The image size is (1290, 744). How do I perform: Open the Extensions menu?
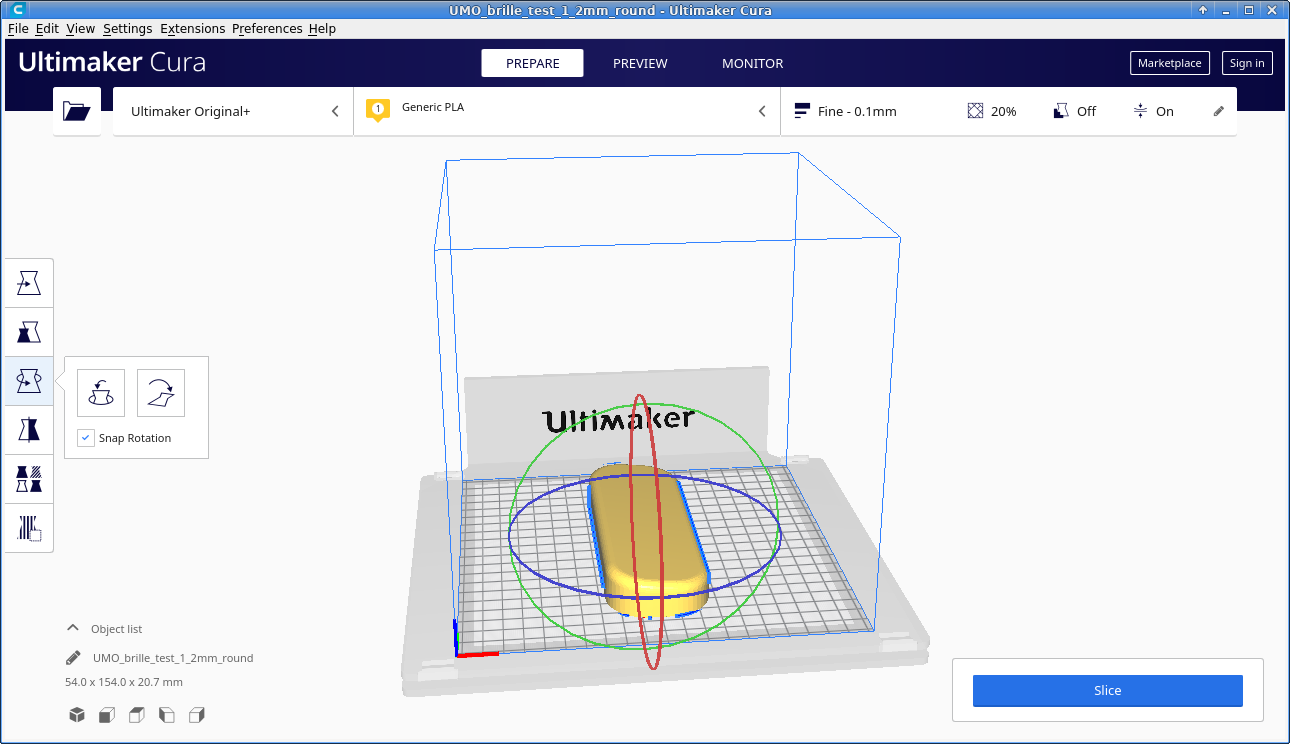[193, 29]
